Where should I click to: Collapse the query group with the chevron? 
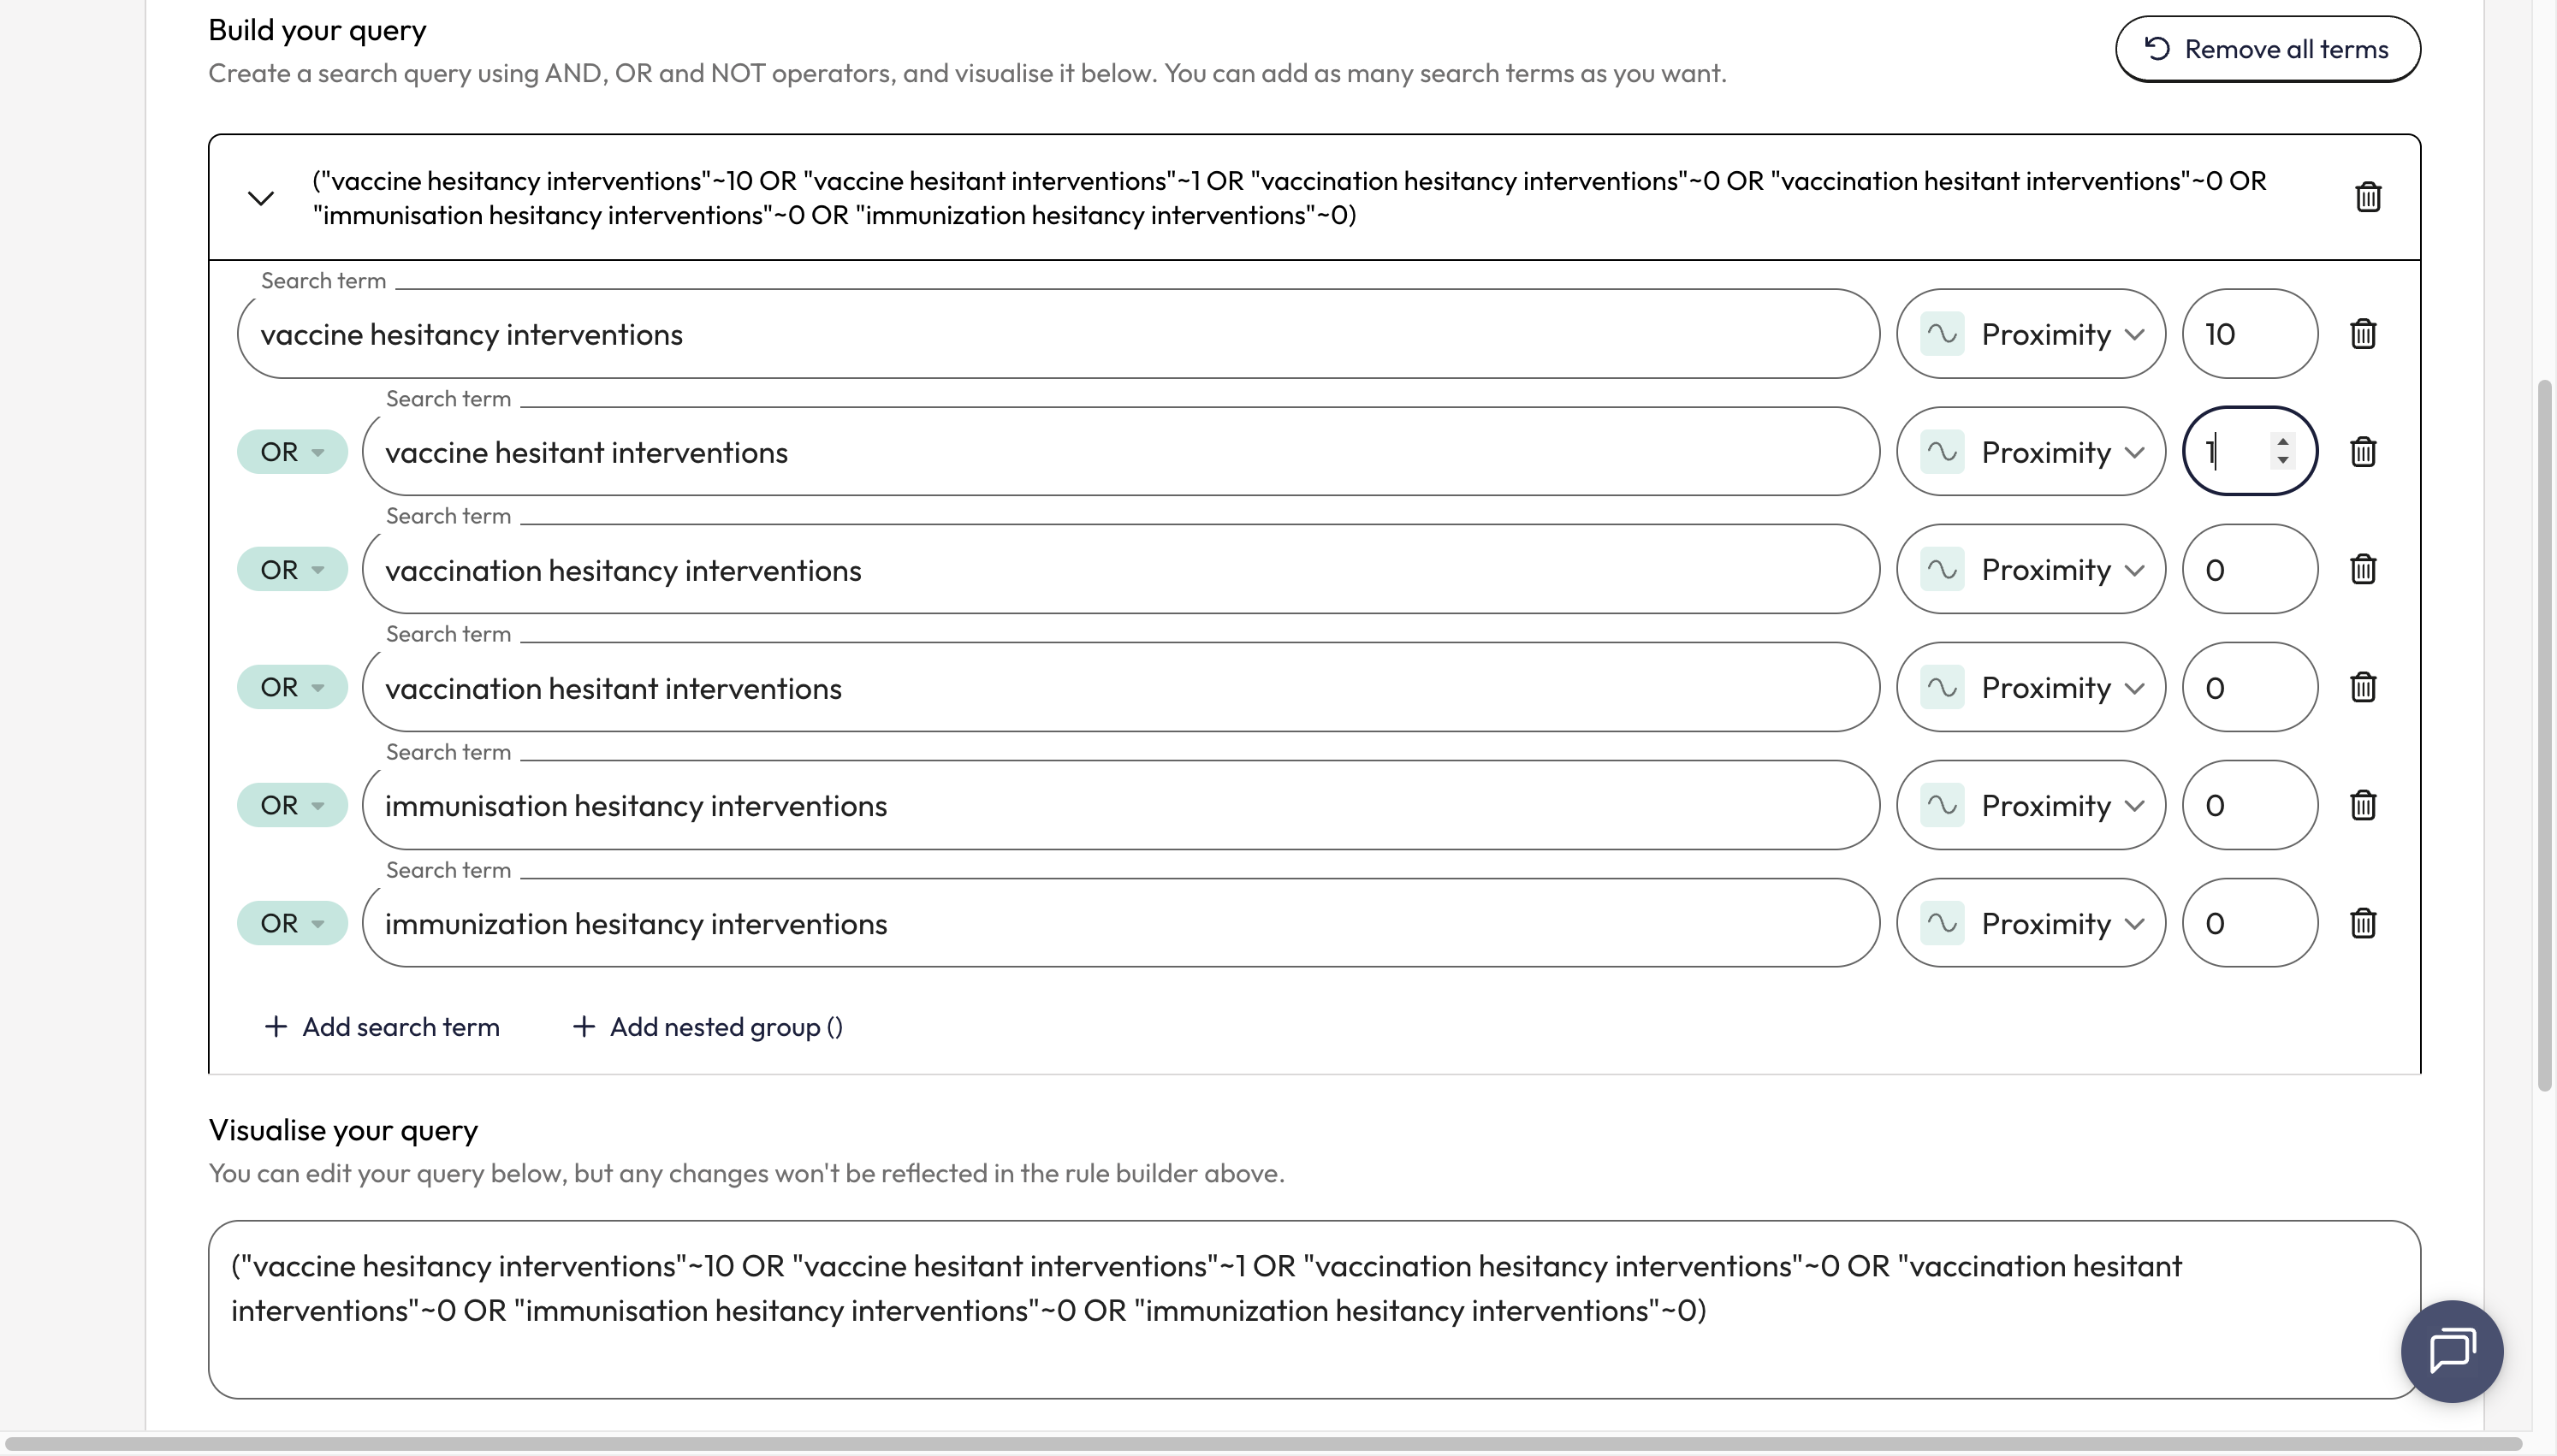click(x=261, y=198)
